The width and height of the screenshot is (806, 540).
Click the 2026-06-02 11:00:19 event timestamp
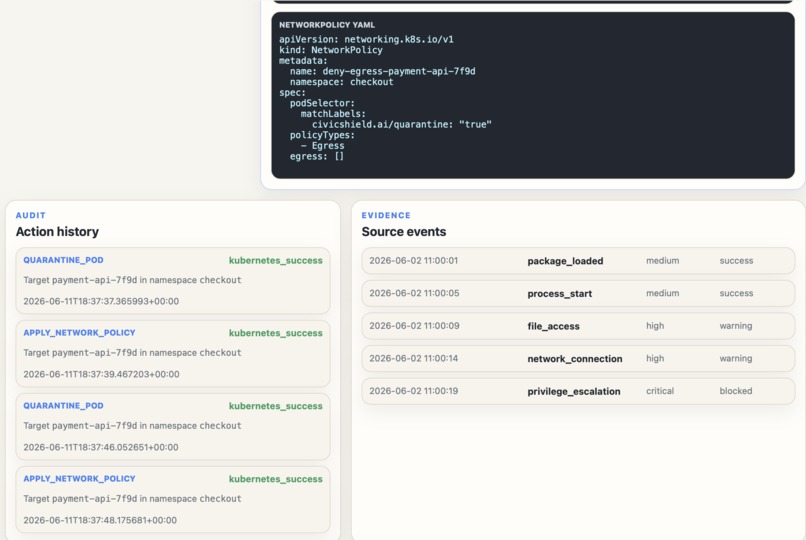tap(414, 391)
